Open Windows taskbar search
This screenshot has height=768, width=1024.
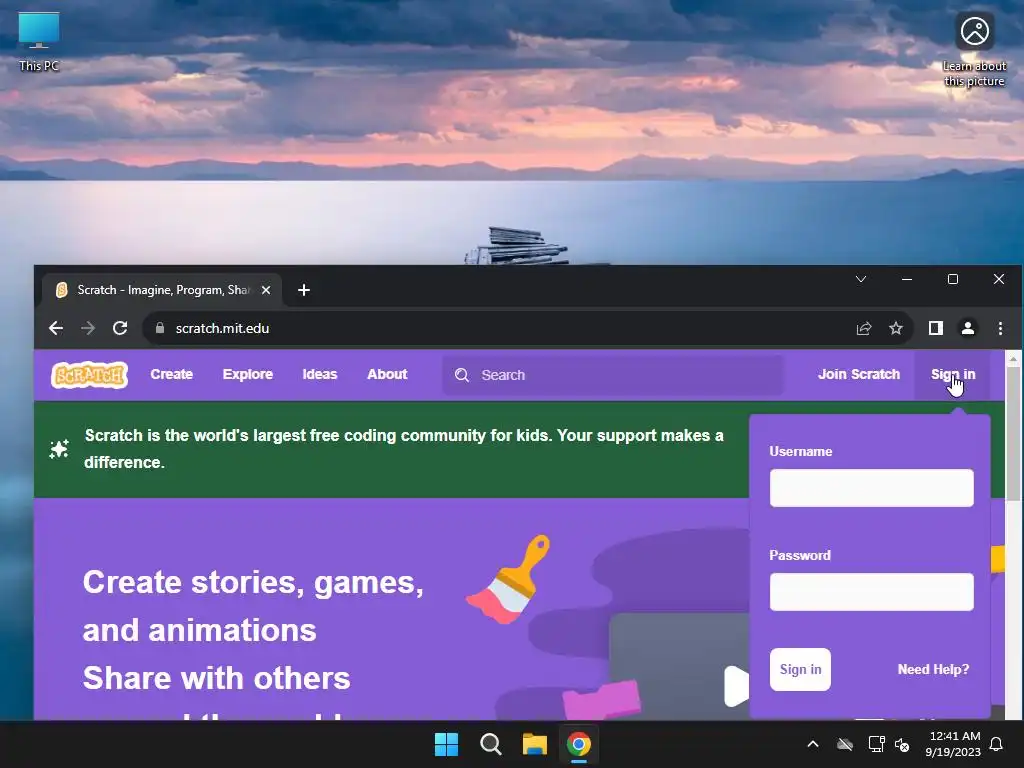coord(490,744)
